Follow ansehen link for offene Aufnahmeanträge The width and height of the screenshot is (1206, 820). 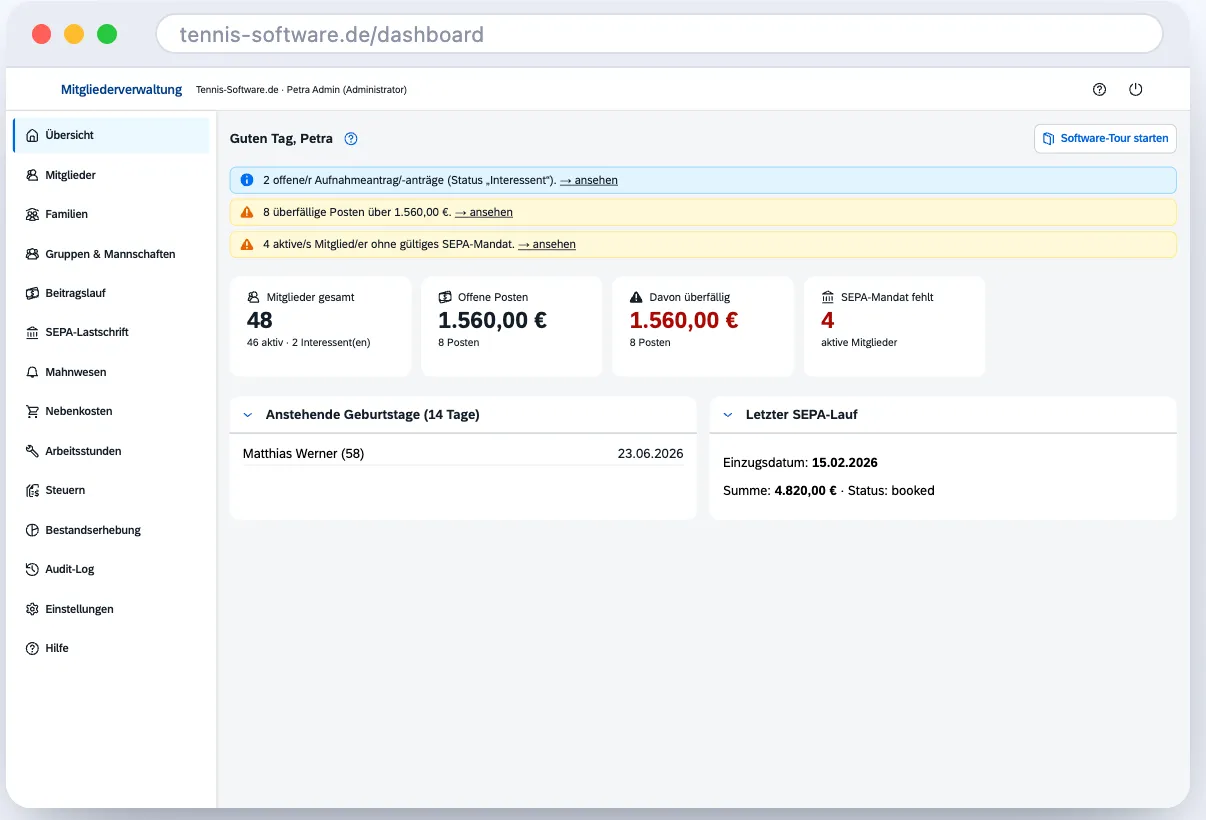[589, 180]
